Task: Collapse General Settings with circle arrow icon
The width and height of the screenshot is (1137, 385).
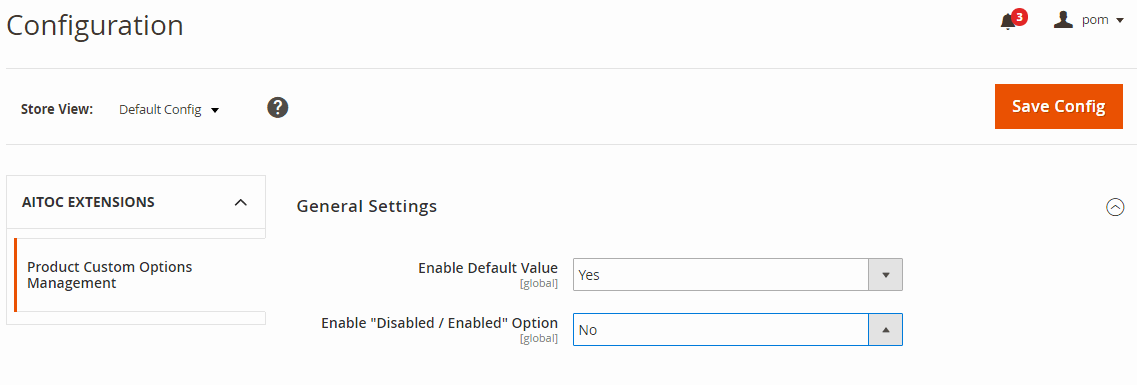Action: [x=1115, y=207]
